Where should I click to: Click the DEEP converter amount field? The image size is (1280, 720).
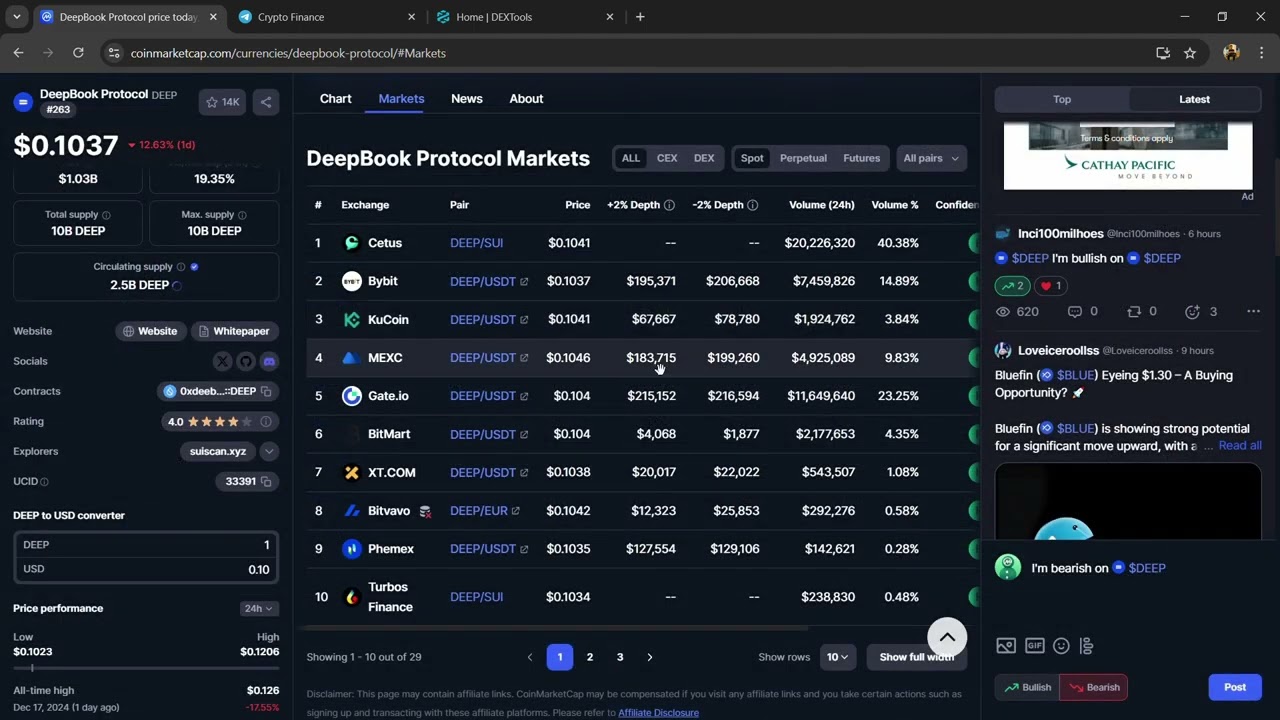(x=146, y=545)
